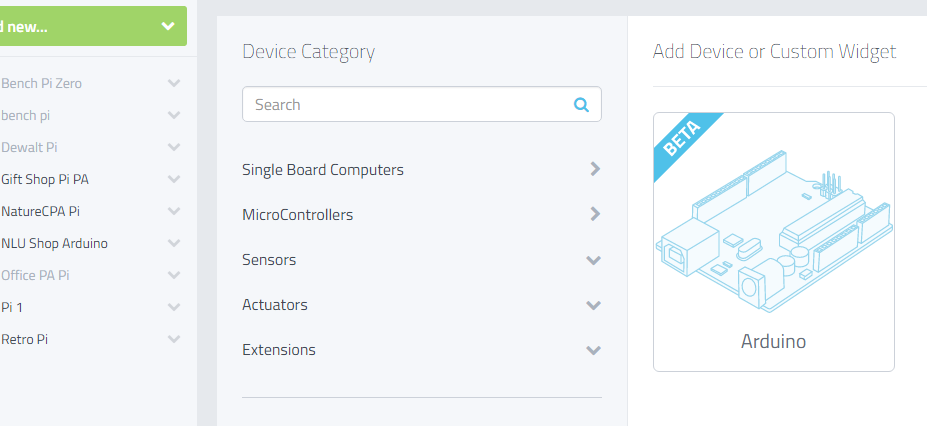Open NLU Shop Arduino chevron

pyautogui.click(x=174, y=243)
